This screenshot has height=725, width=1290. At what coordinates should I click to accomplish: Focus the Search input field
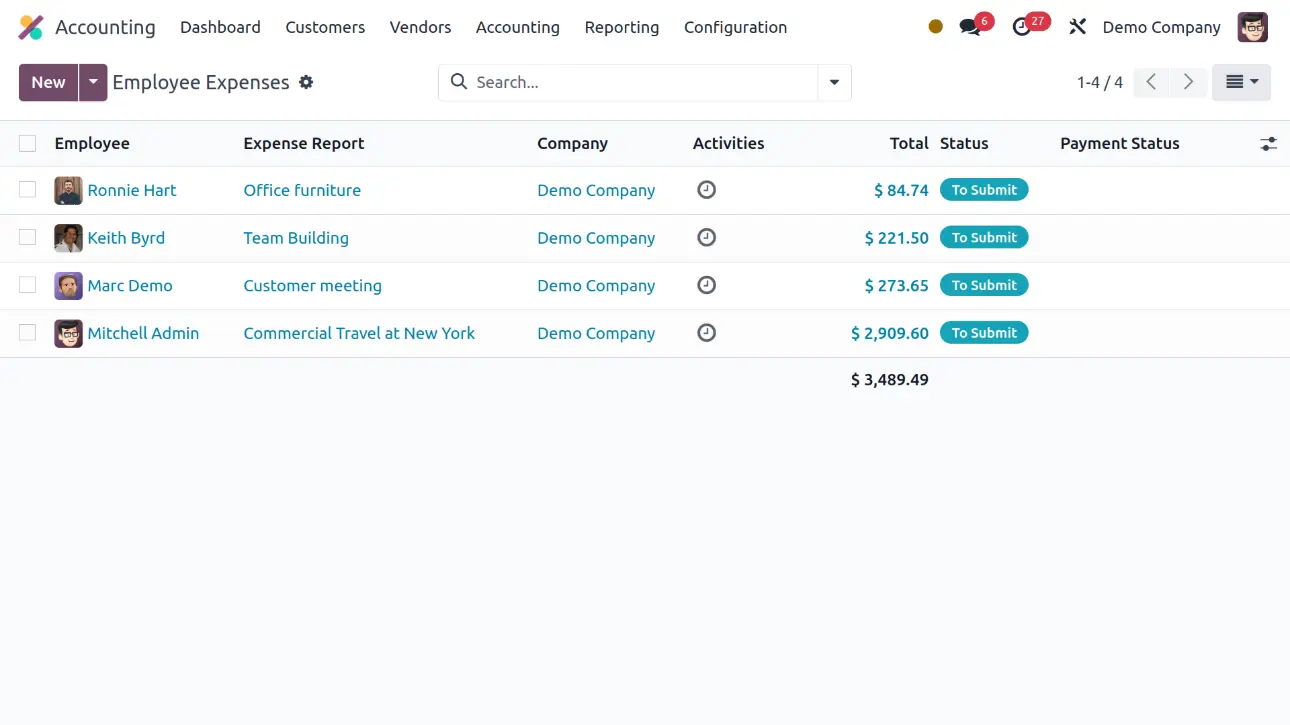pos(640,82)
